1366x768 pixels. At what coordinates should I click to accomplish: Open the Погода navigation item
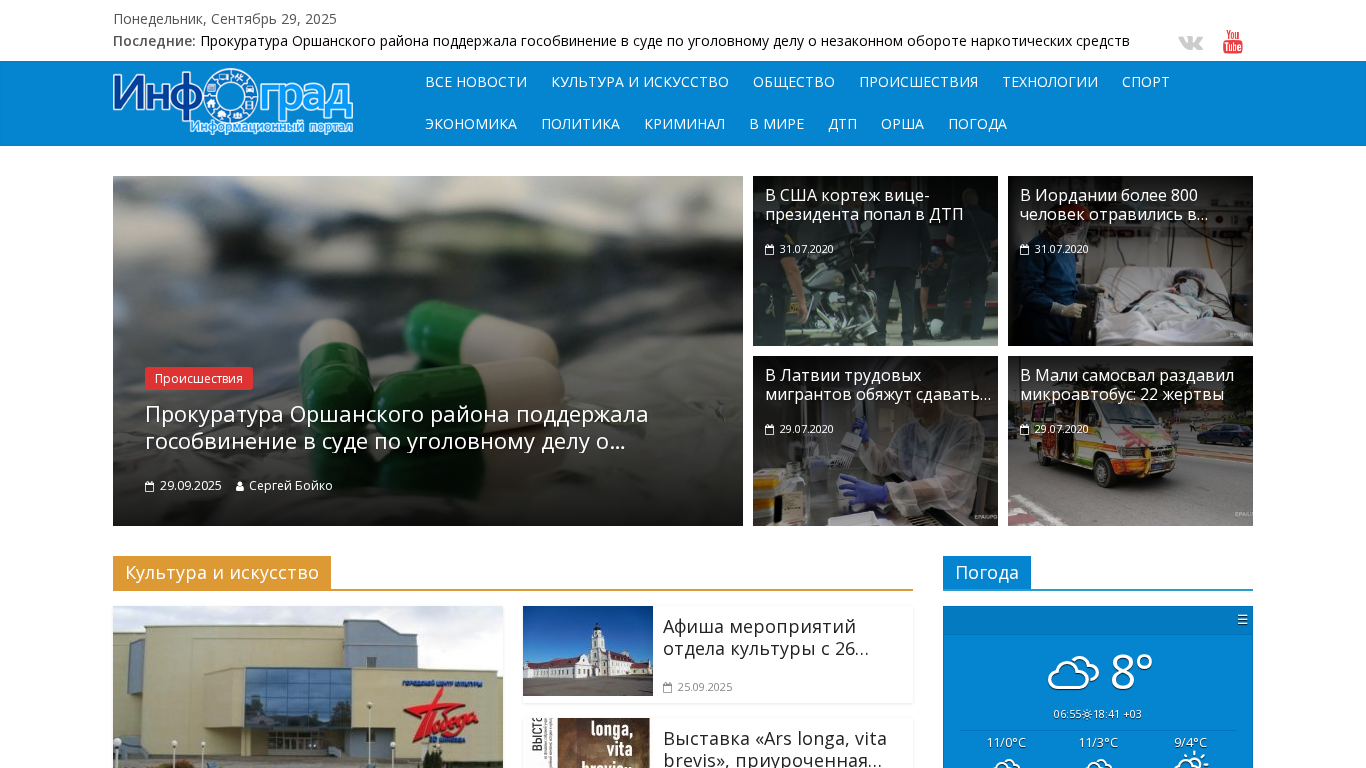[x=977, y=124]
